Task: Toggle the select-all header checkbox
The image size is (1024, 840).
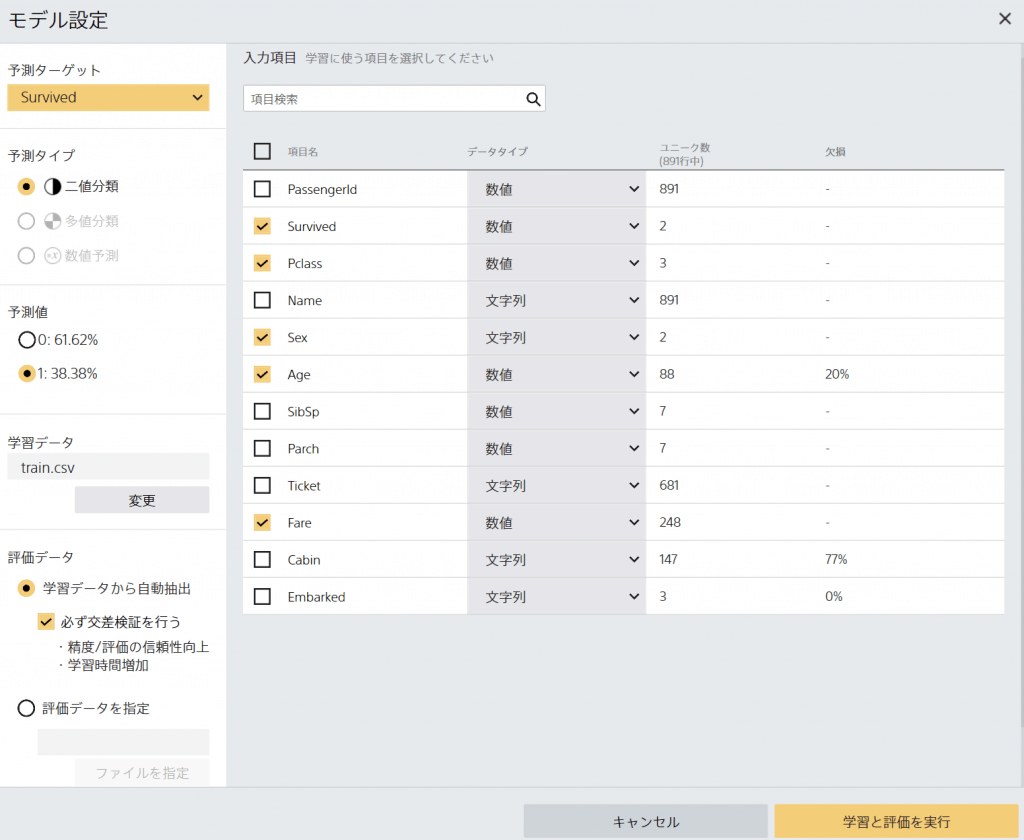Action: [x=262, y=151]
